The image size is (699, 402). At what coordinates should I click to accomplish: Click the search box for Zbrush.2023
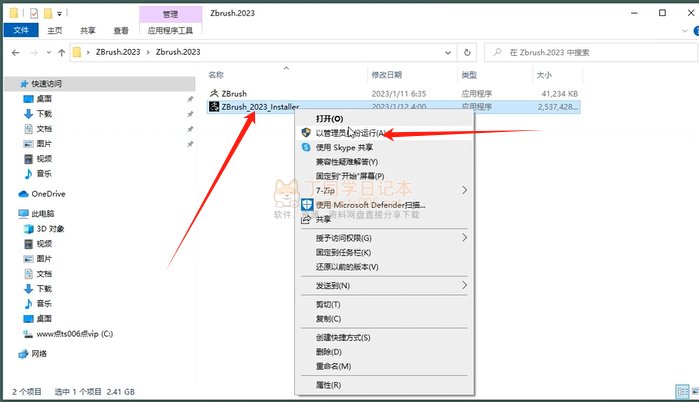pyautogui.click(x=591, y=53)
